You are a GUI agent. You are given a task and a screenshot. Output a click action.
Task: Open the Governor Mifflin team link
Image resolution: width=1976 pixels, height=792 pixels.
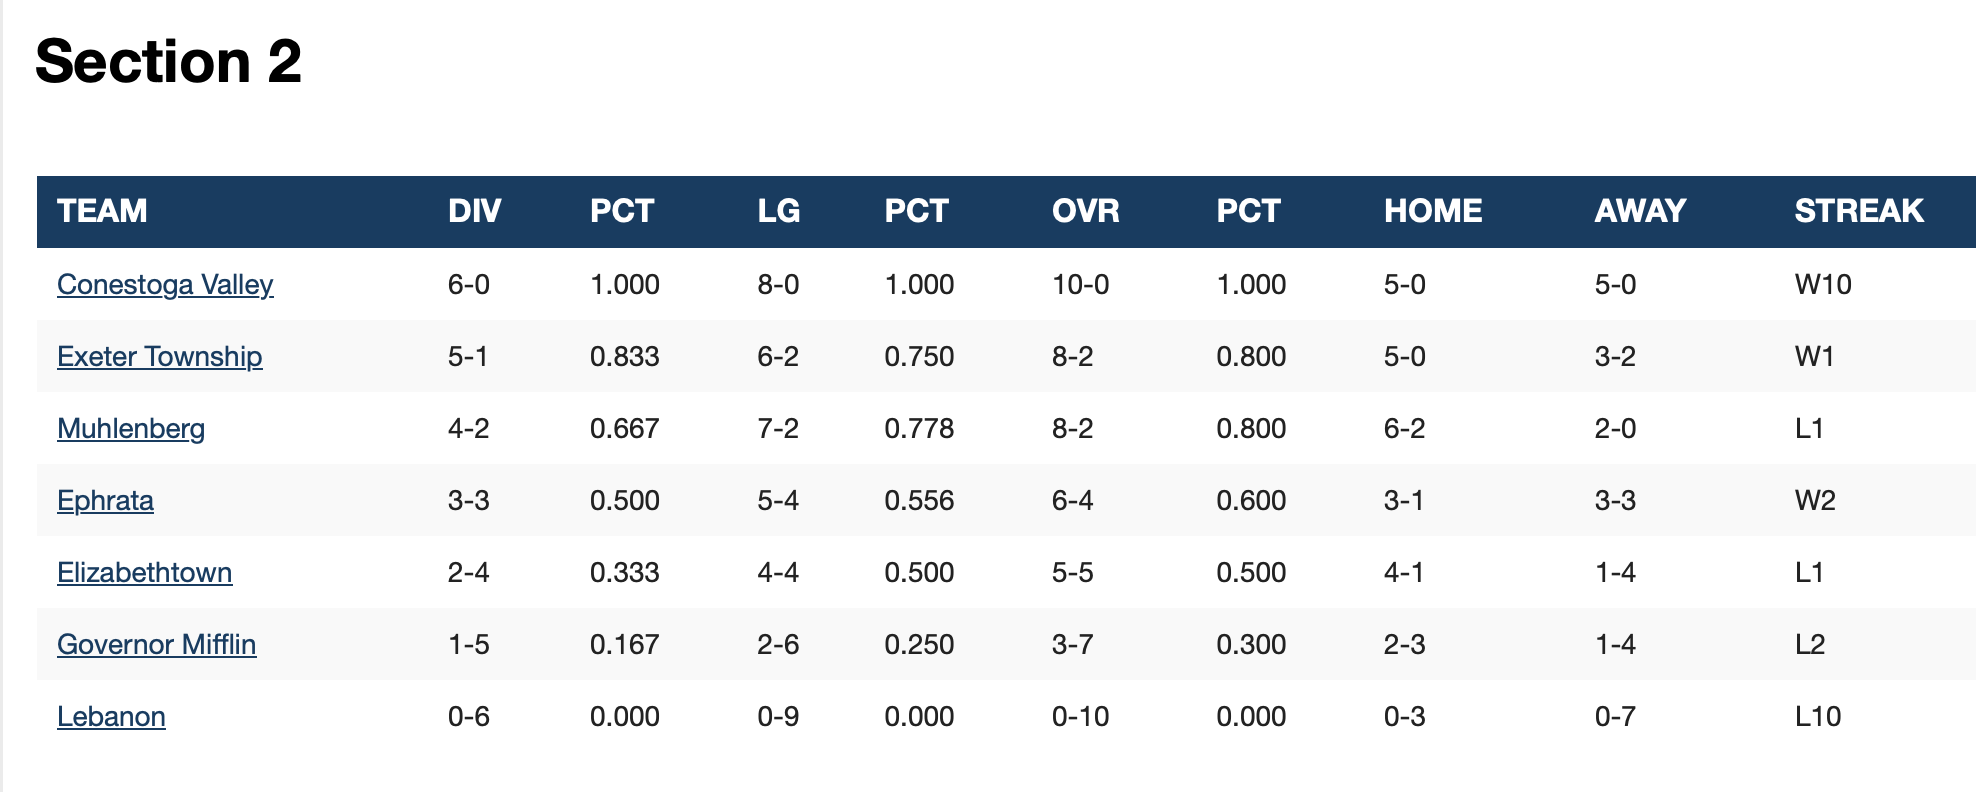pos(156,645)
